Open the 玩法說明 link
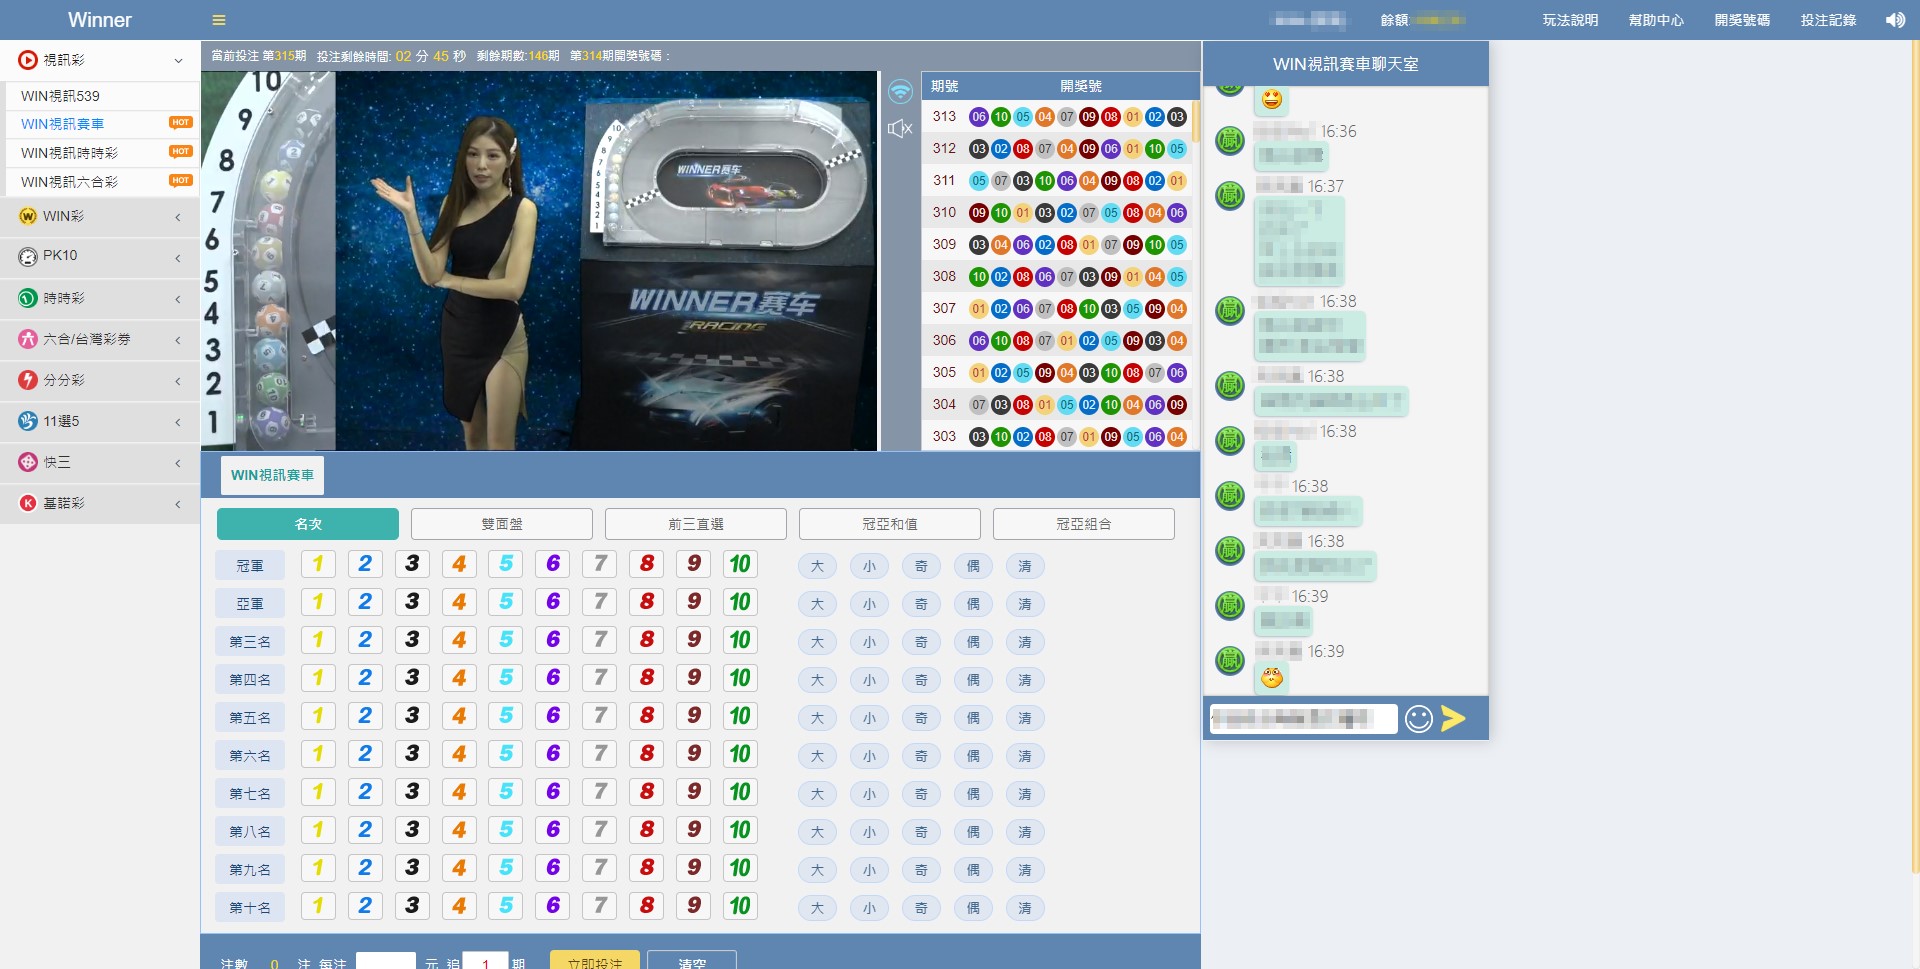Image resolution: width=1920 pixels, height=969 pixels. point(1570,20)
